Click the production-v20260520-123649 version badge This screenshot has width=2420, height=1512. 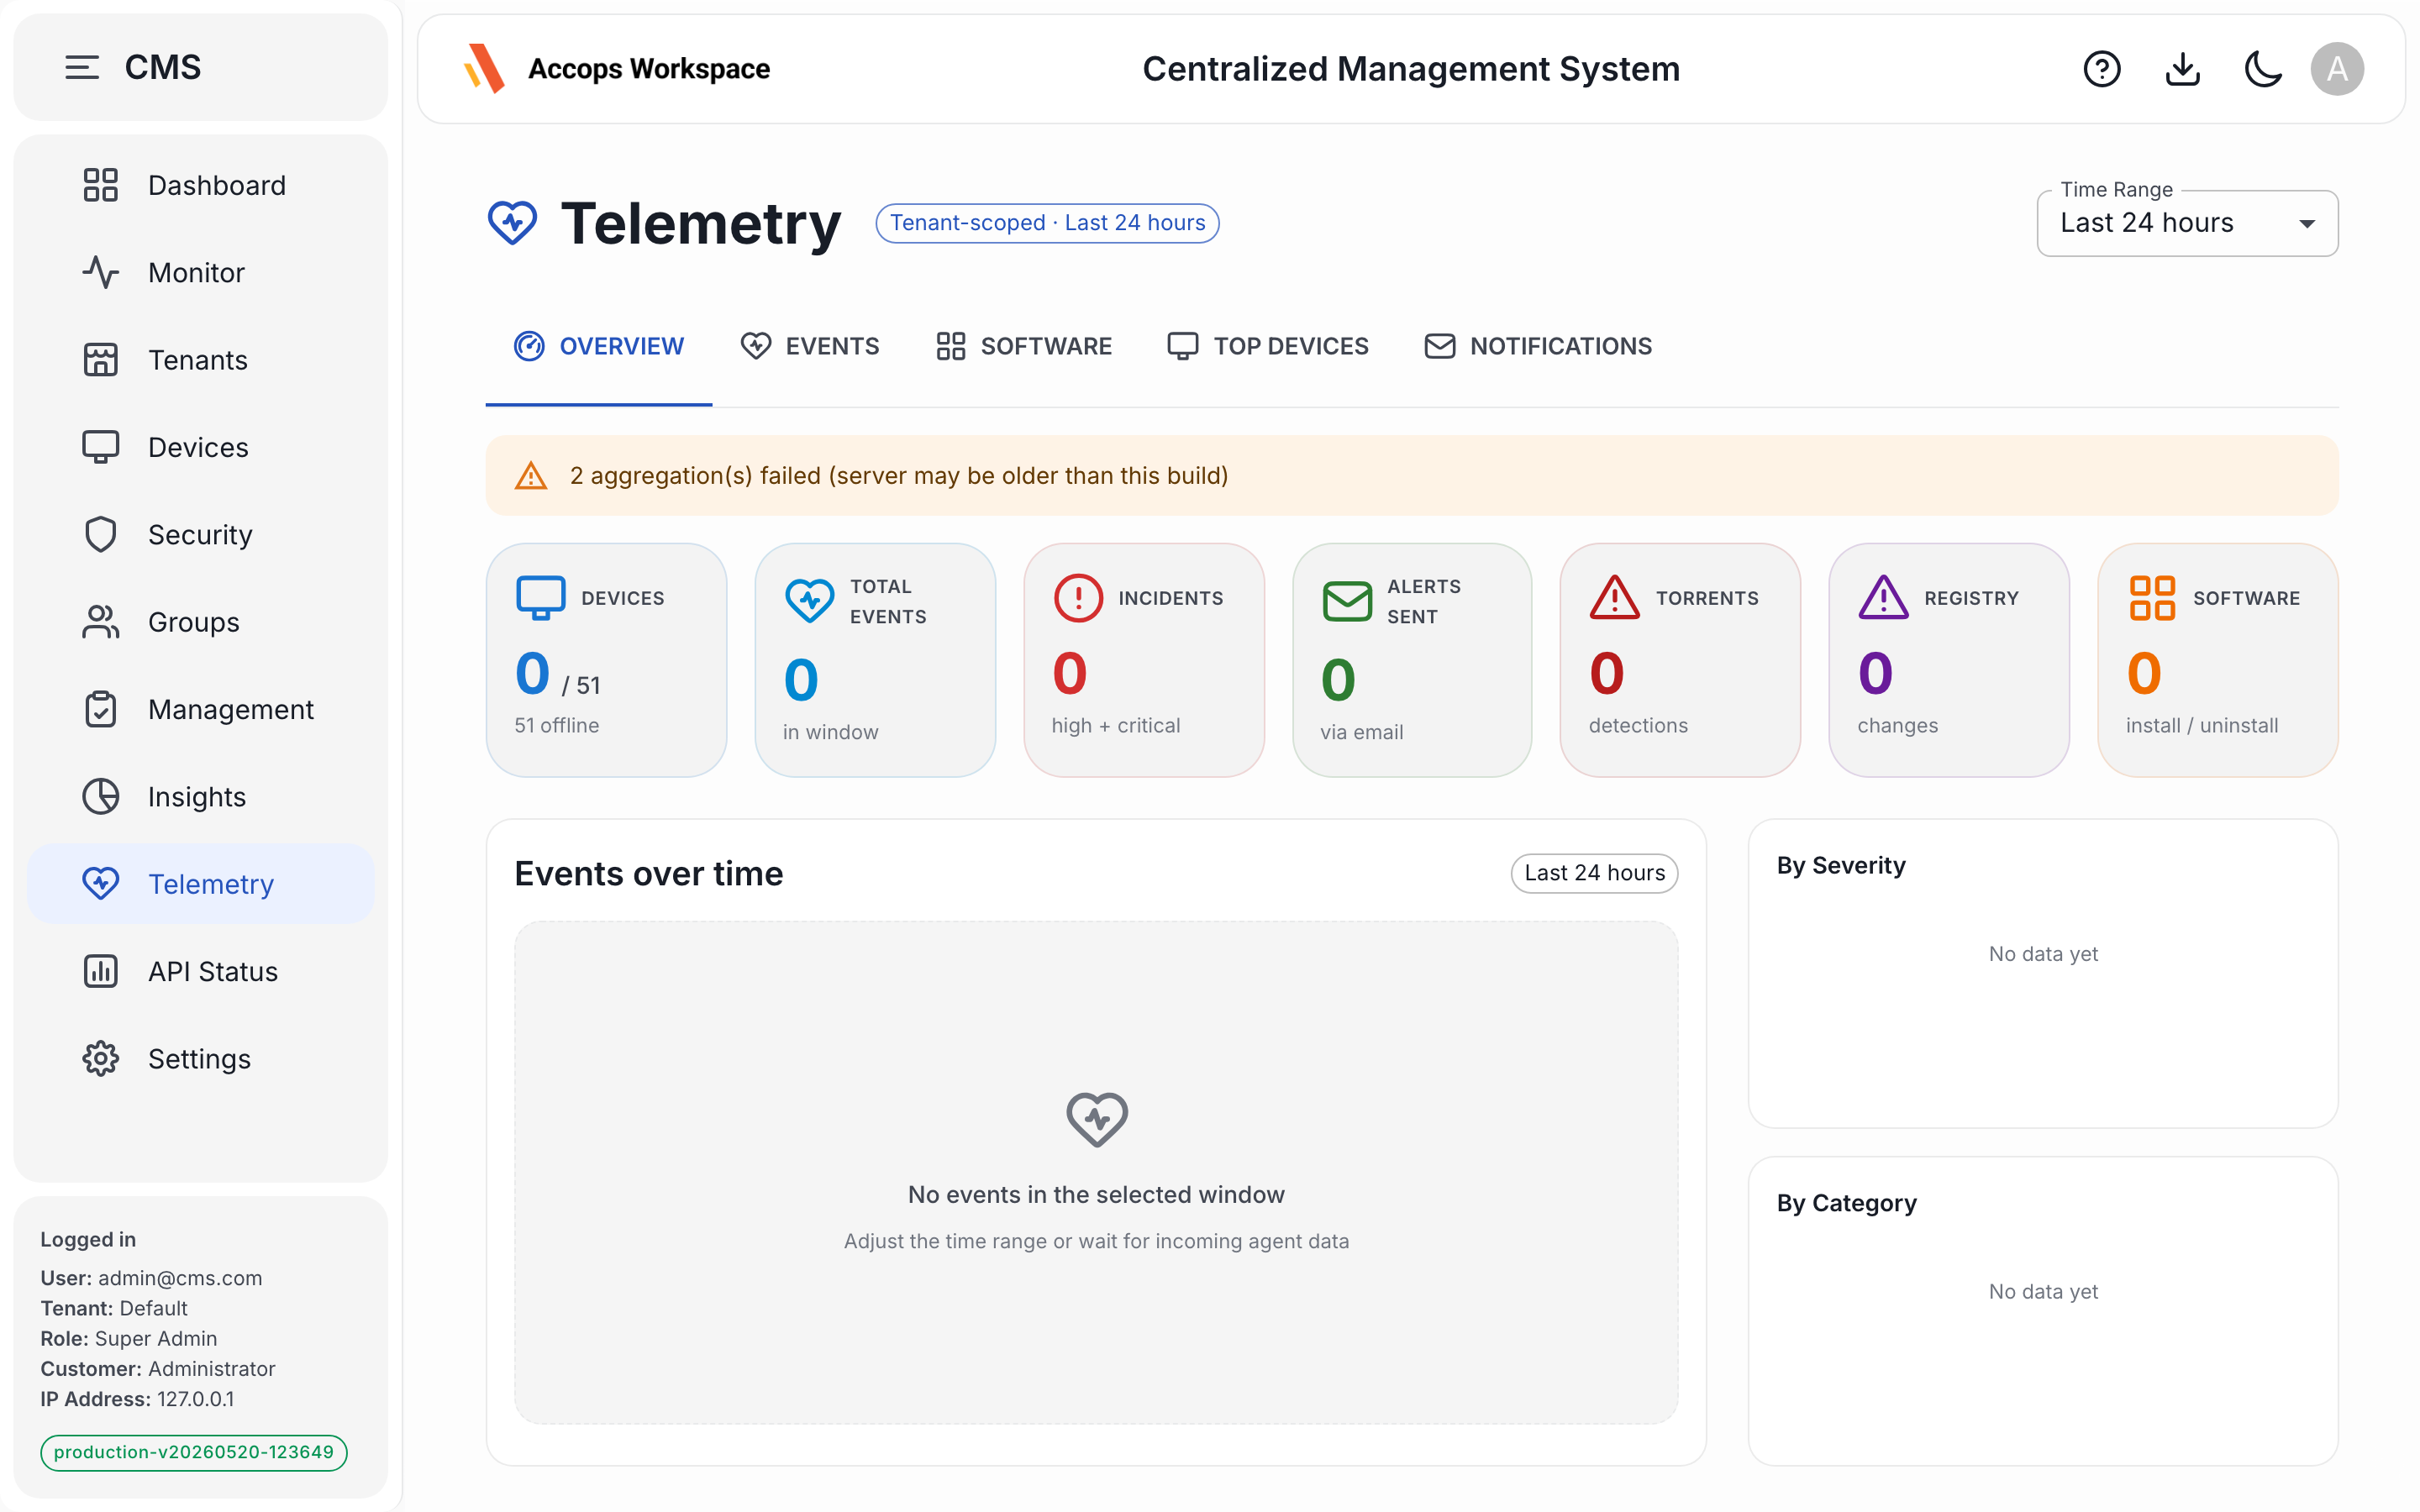tap(194, 1452)
